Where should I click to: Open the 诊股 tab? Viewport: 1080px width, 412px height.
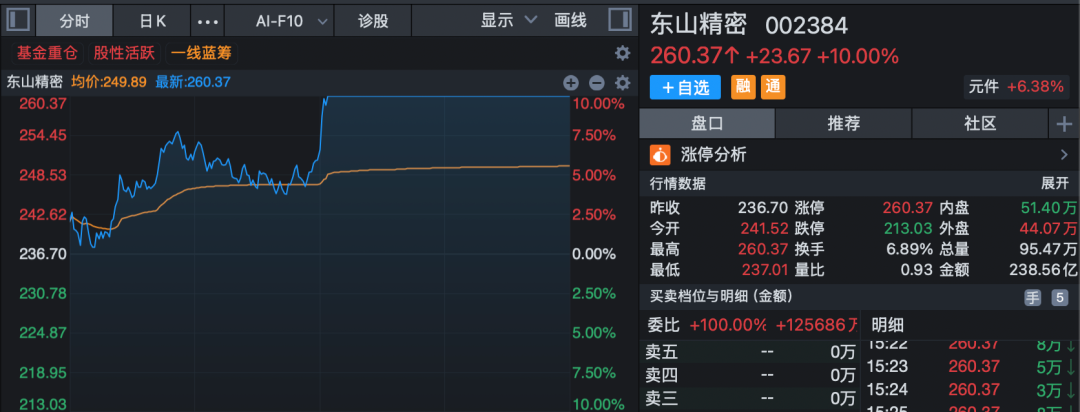tap(373, 21)
